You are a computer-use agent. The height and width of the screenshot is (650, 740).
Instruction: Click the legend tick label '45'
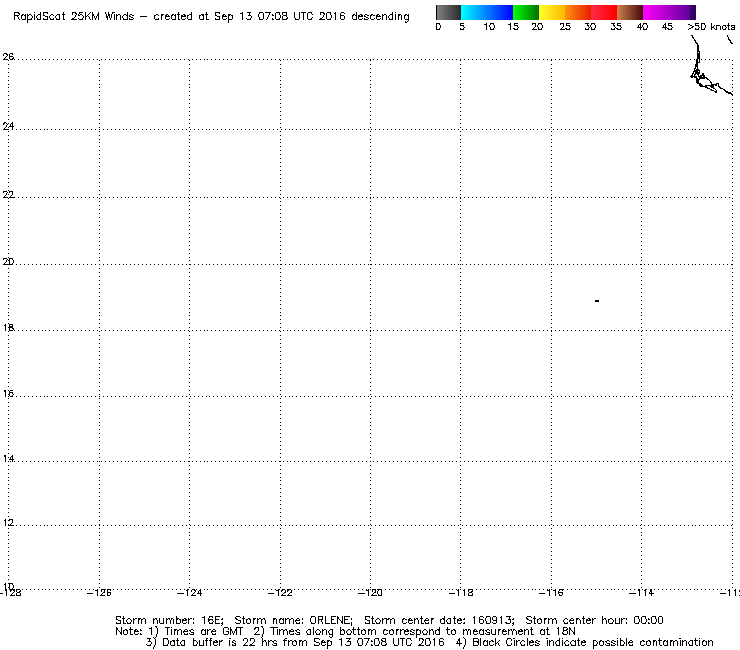point(667,27)
